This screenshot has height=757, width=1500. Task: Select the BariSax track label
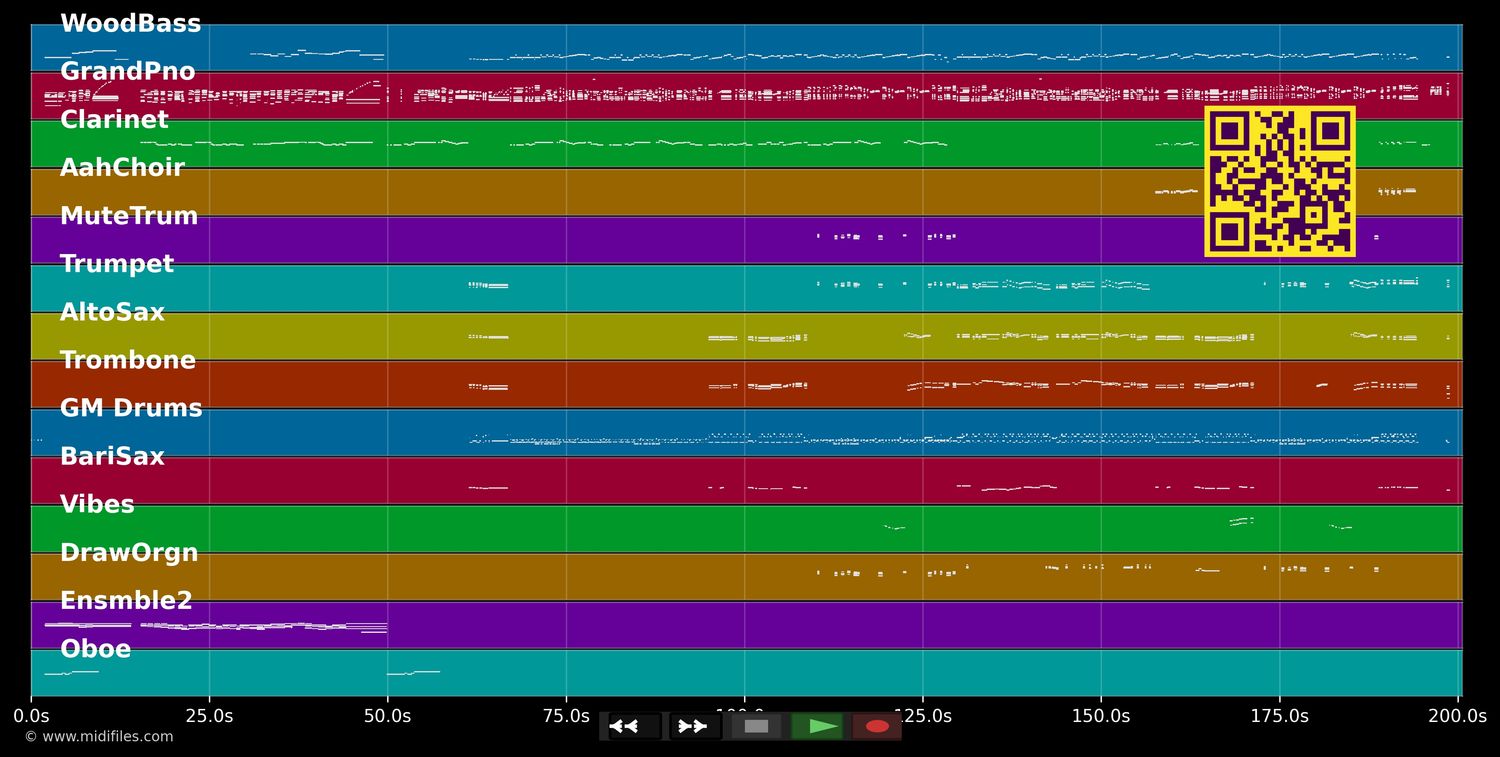(112, 457)
